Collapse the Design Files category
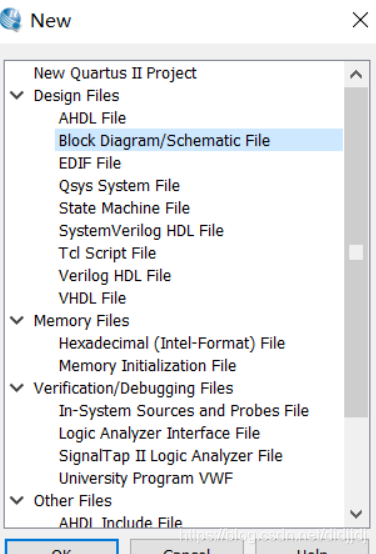This screenshot has width=376, height=554. [x=17, y=95]
